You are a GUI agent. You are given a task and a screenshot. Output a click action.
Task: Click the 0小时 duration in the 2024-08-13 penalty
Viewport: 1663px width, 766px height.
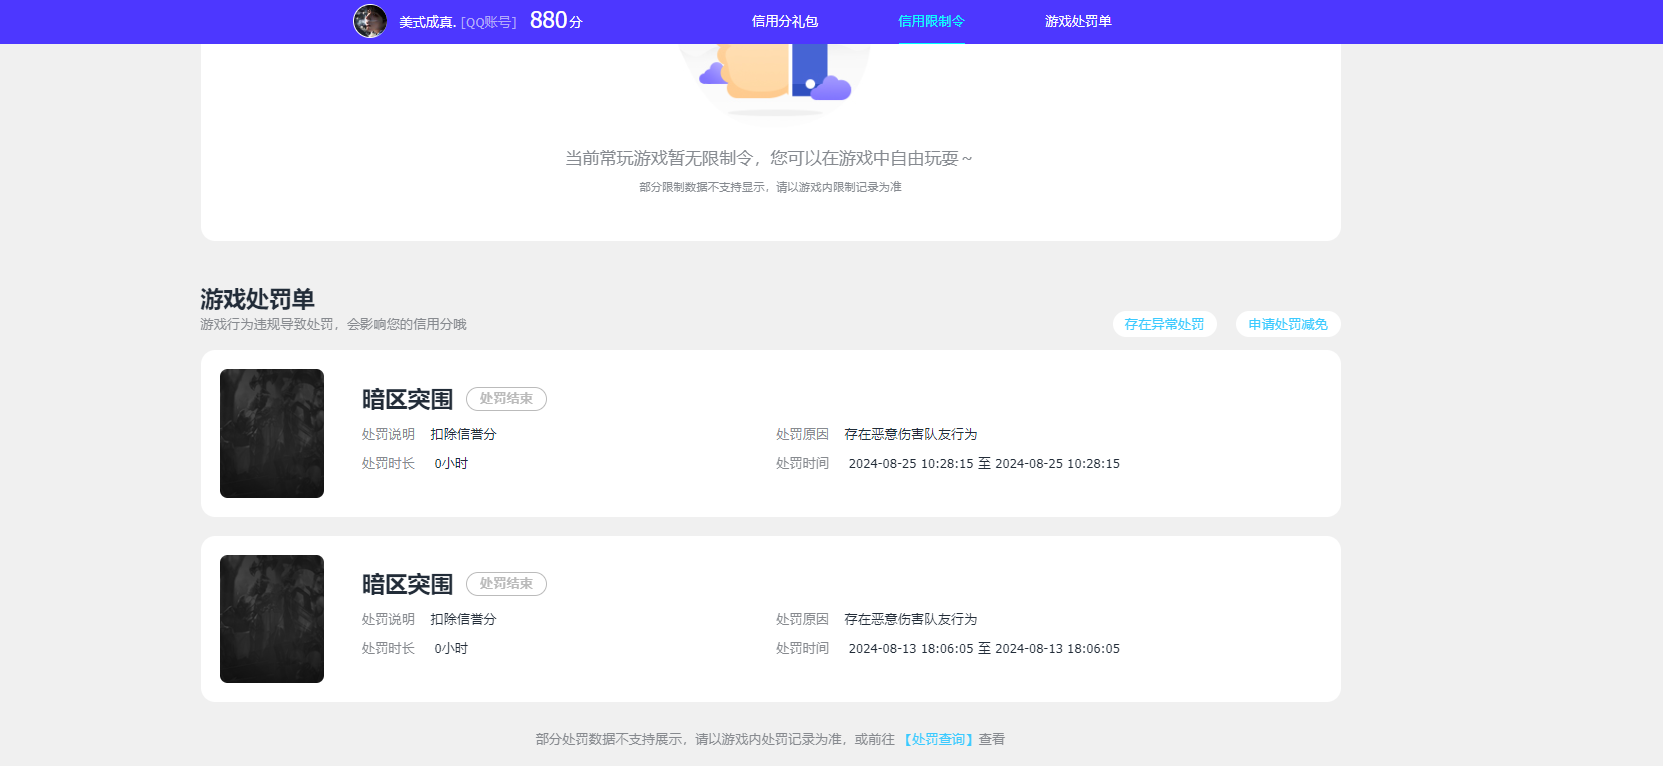[451, 648]
